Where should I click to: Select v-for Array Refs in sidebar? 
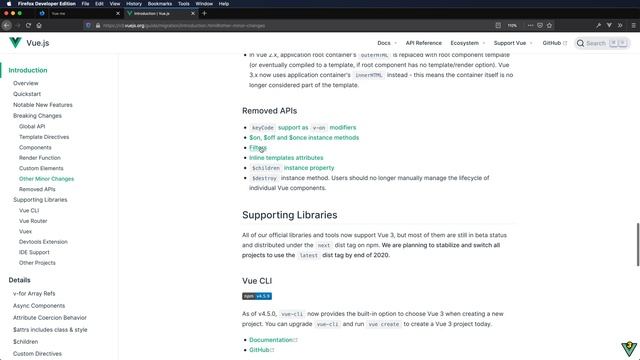click(34, 293)
